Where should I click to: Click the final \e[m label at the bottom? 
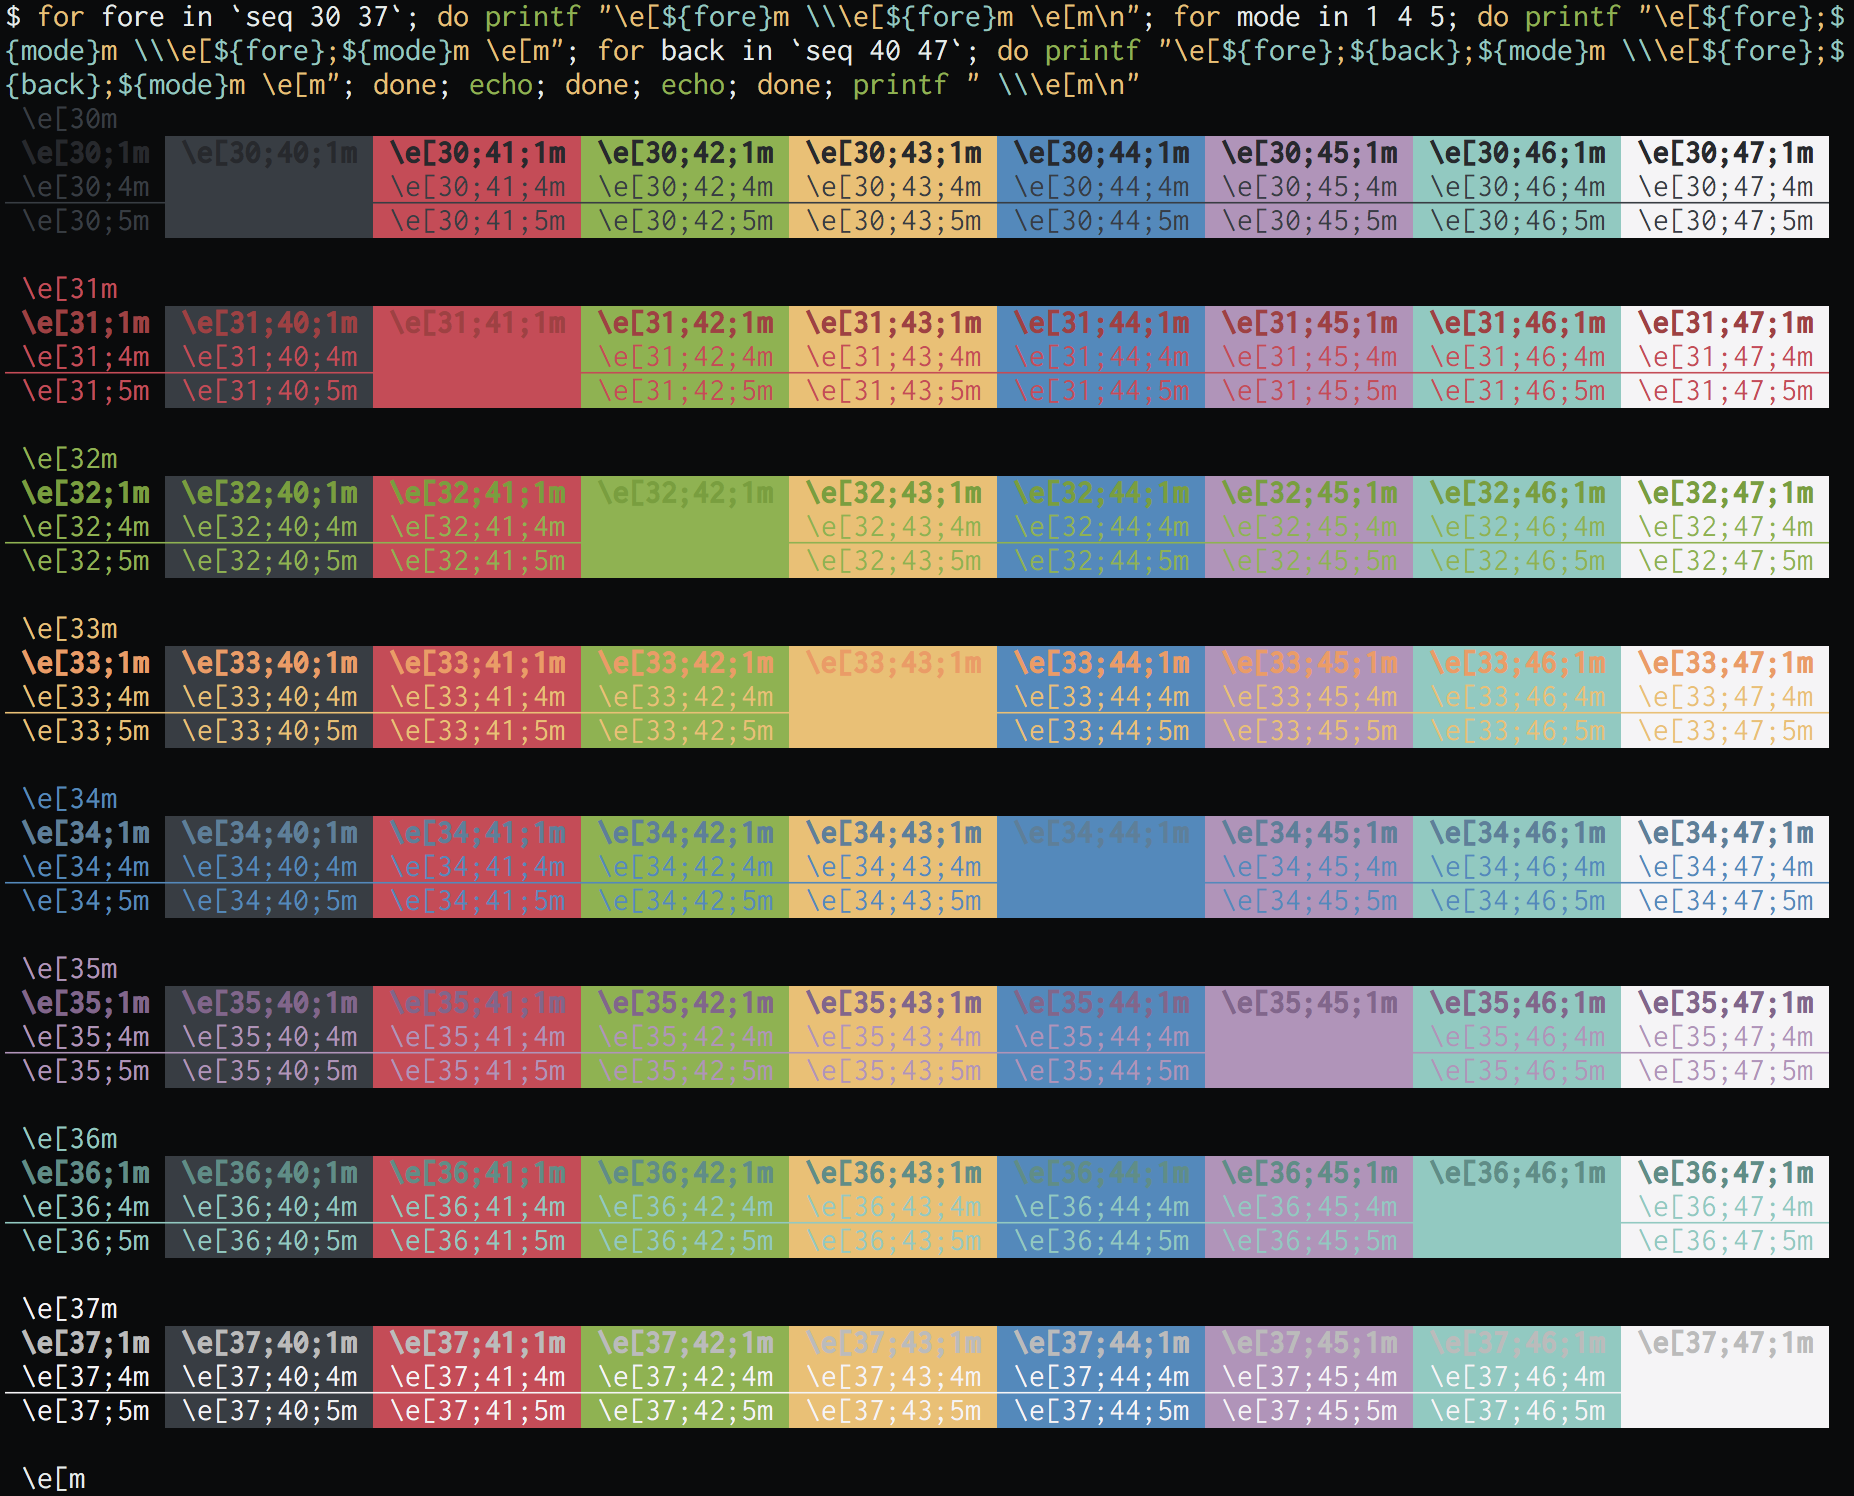[x=55, y=1478]
